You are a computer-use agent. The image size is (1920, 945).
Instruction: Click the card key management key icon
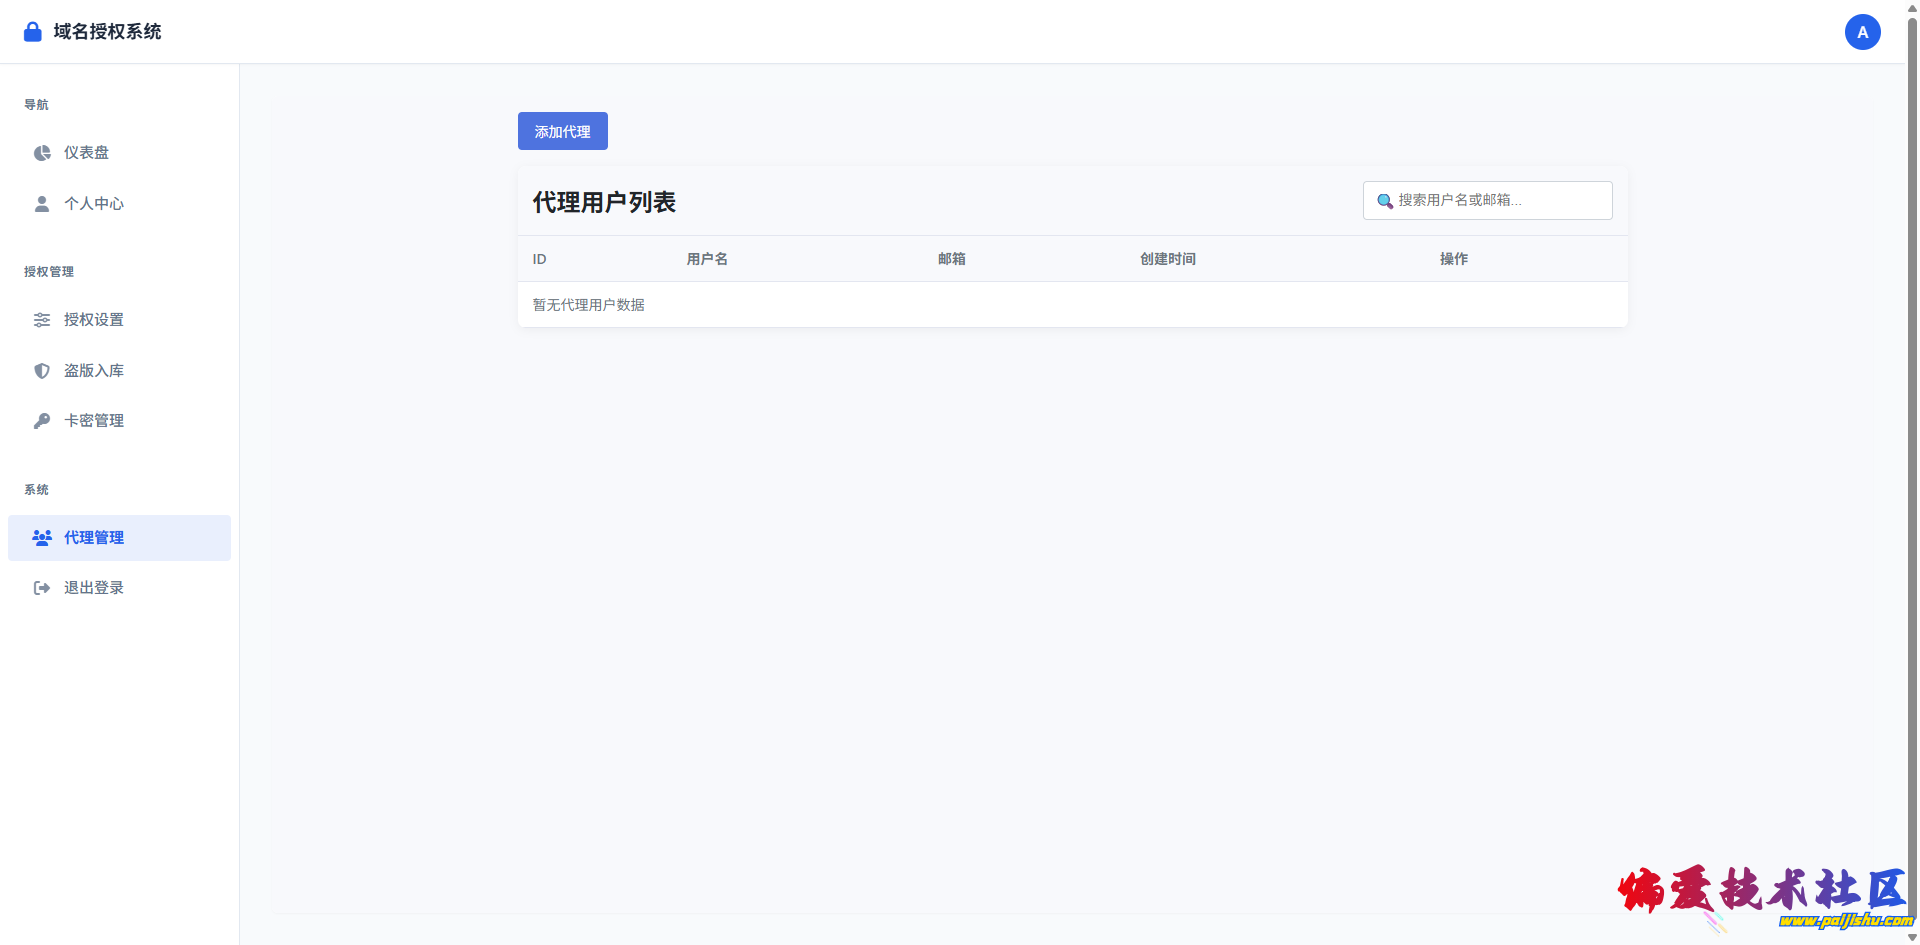pos(42,421)
